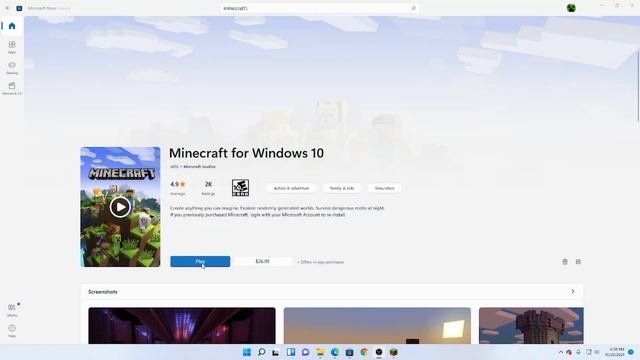Viewport: 640px width, 360px height.
Task: Open the Windows Start menu
Action: 247,352
